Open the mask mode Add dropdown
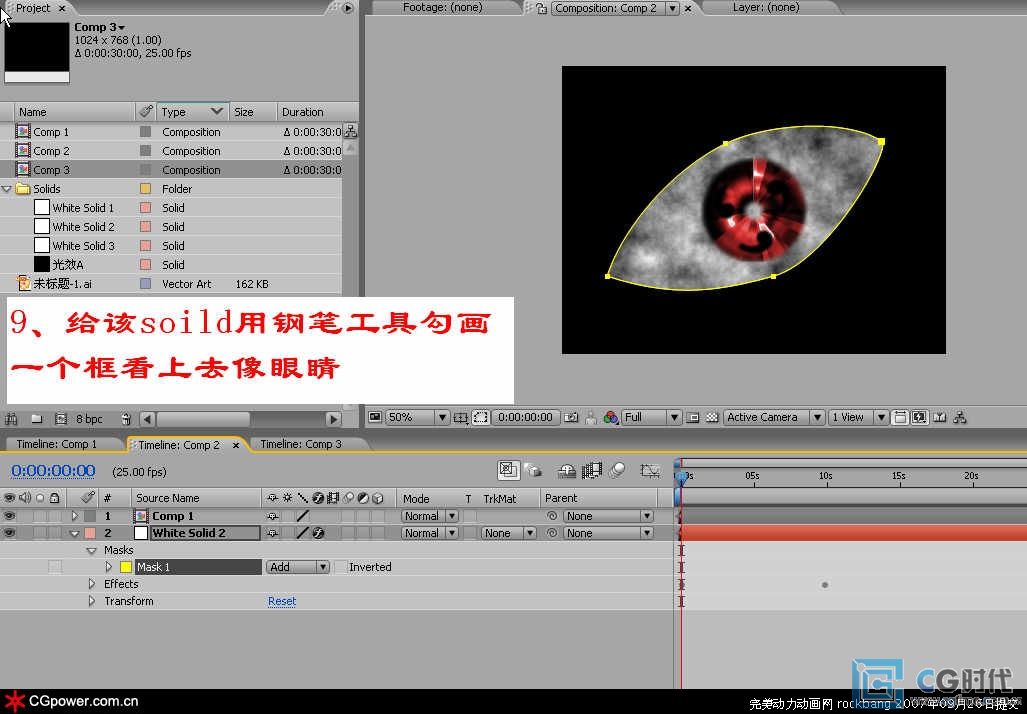The image size is (1027, 714). pos(297,567)
